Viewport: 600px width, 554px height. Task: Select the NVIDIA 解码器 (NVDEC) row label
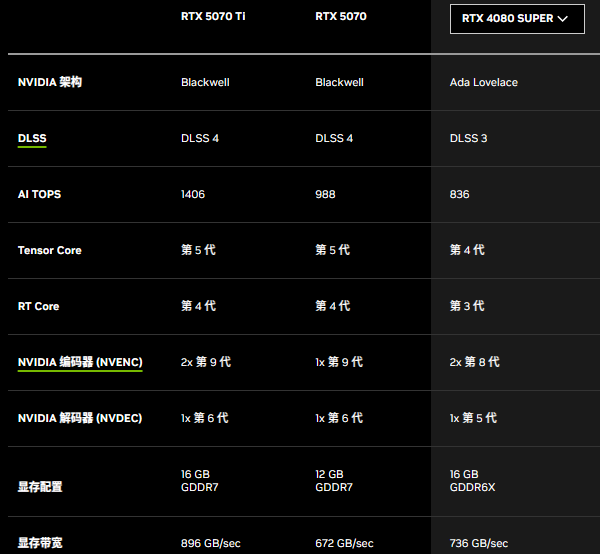pyautogui.click(x=80, y=418)
